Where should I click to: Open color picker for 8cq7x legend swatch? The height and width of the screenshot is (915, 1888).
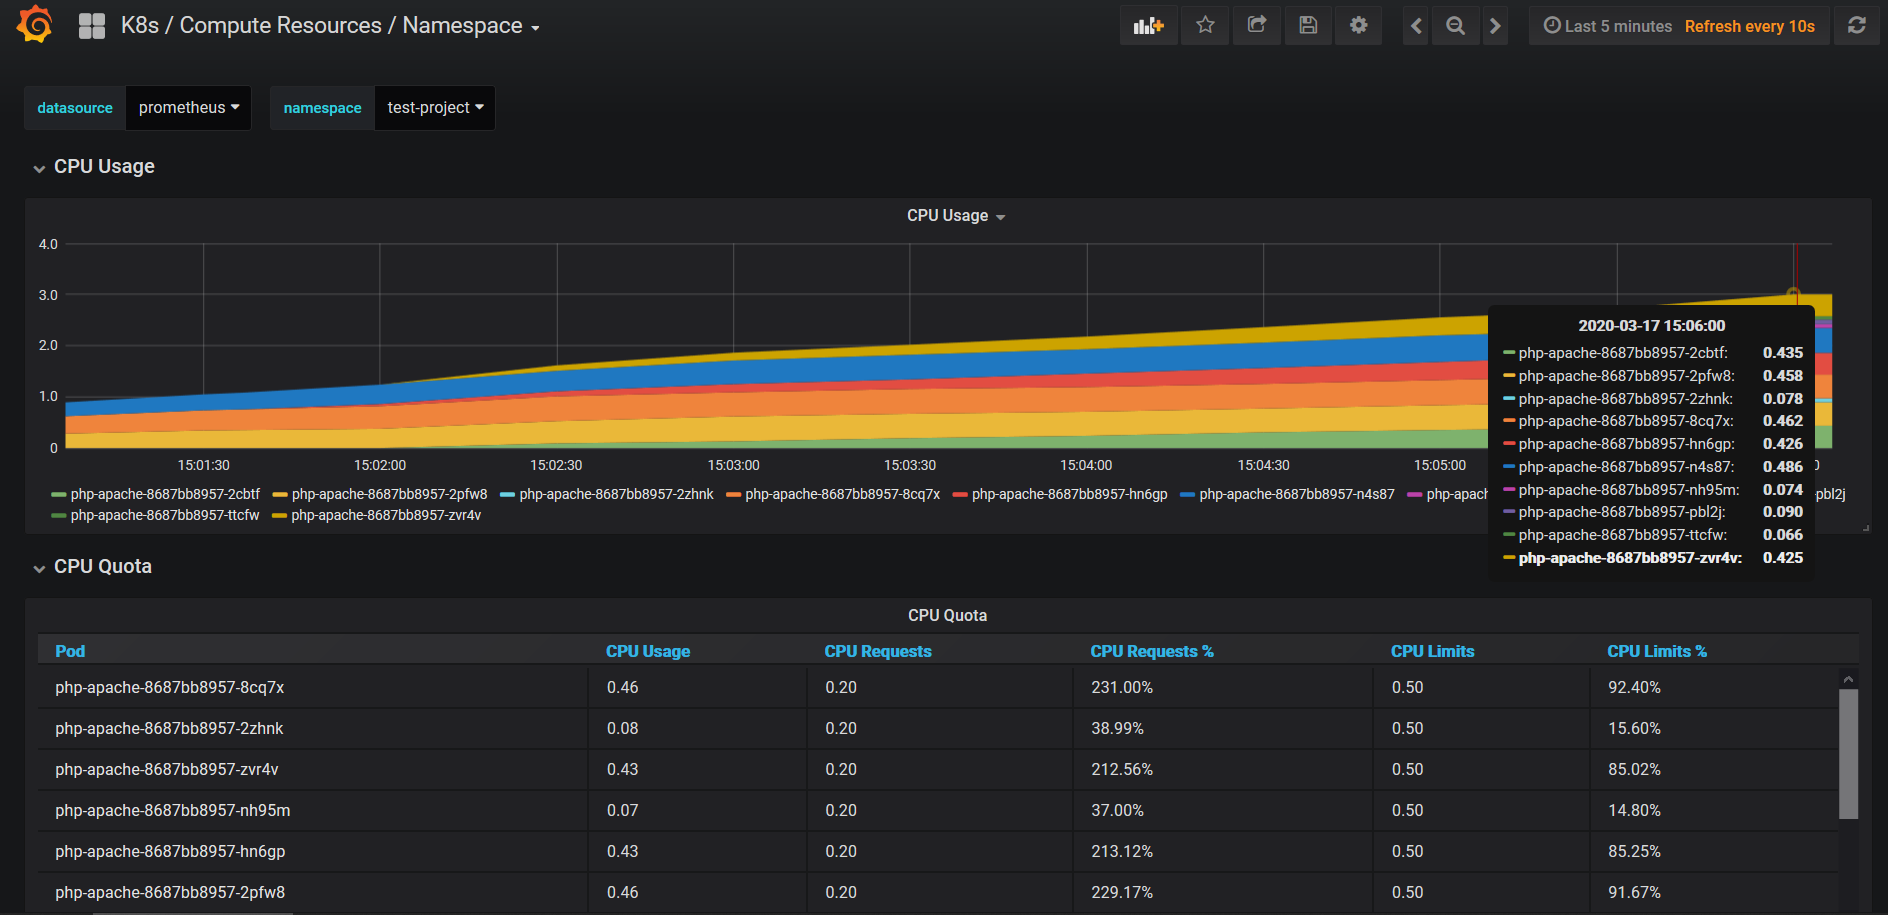click(x=733, y=495)
